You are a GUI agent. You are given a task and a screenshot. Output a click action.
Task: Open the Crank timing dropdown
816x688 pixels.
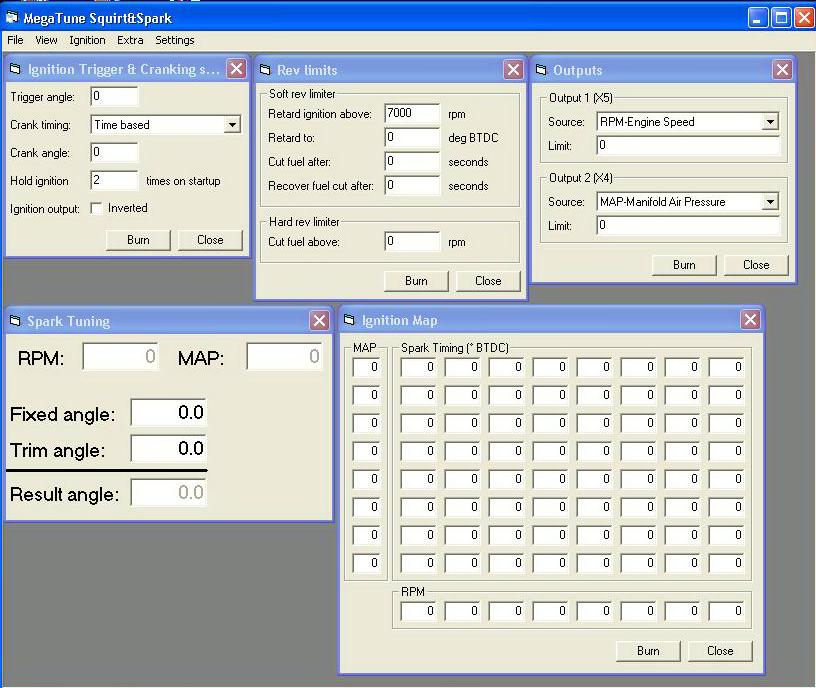tap(232, 125)
